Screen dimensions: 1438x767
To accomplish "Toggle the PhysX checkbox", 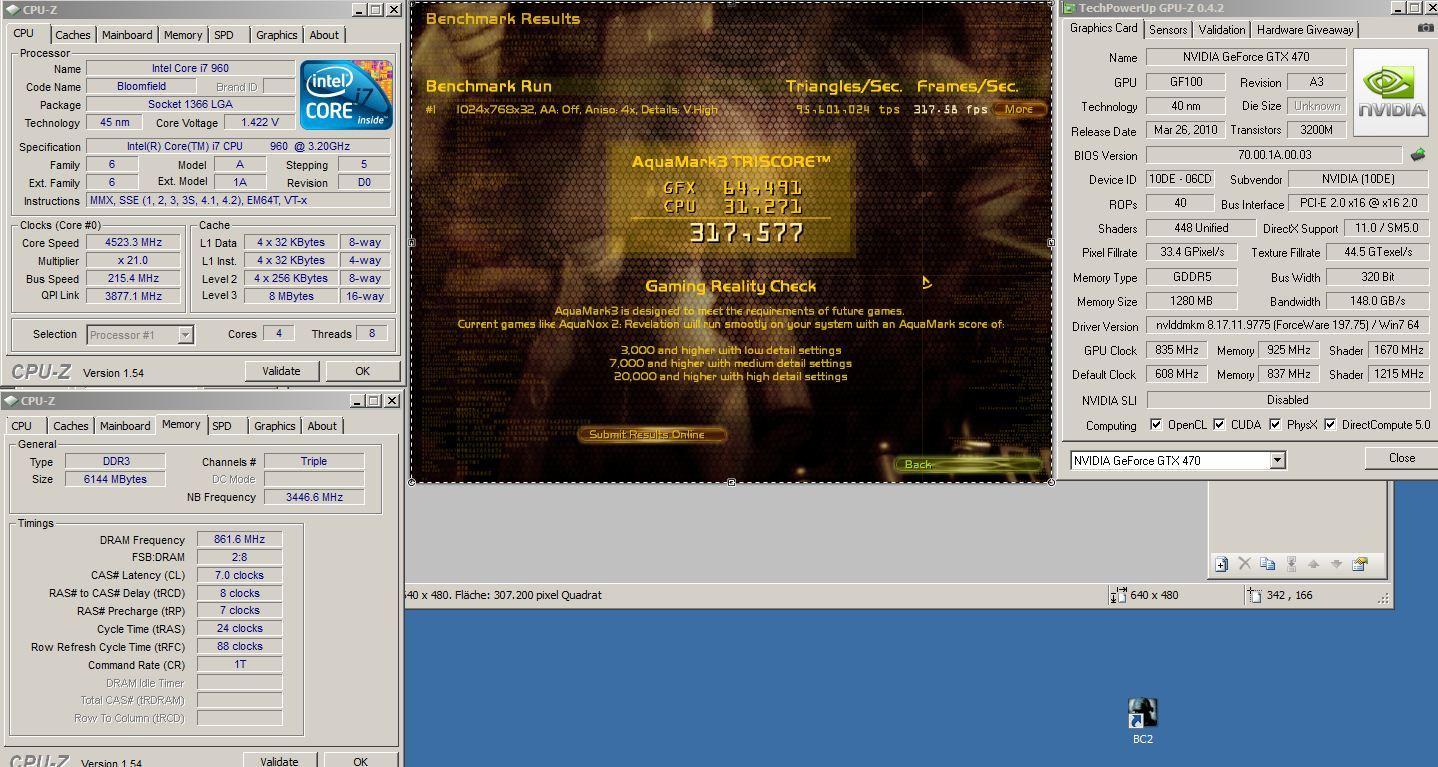I will tap(1275, 425).
